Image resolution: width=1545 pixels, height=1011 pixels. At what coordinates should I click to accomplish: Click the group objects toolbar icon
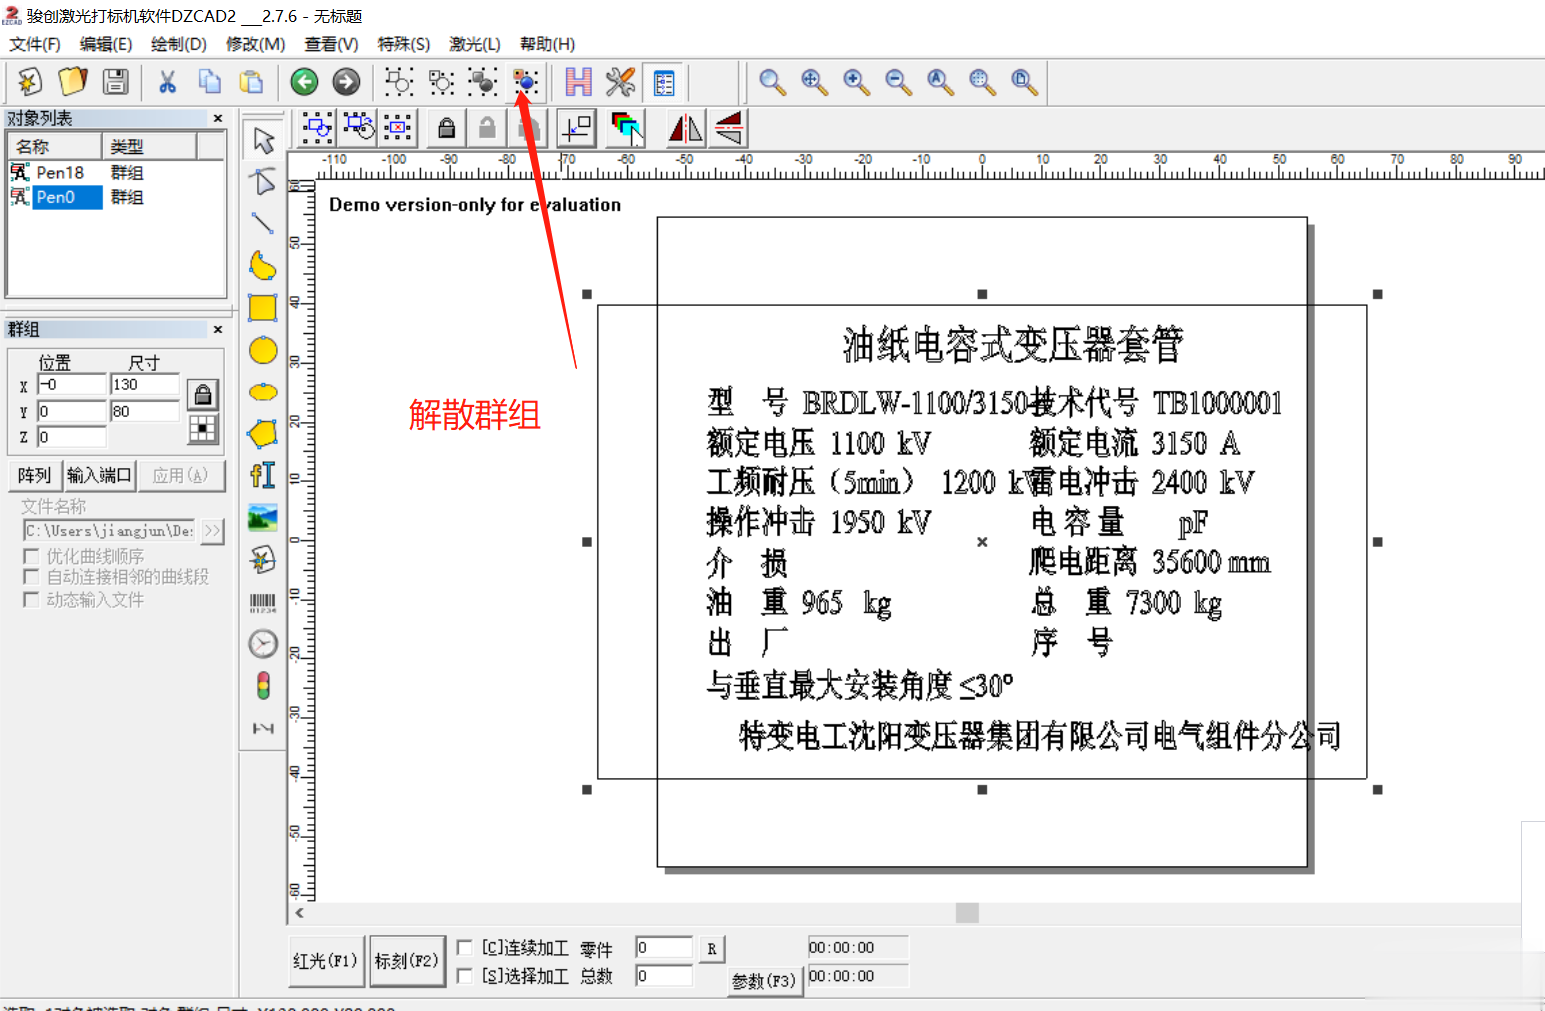point(483,82)
